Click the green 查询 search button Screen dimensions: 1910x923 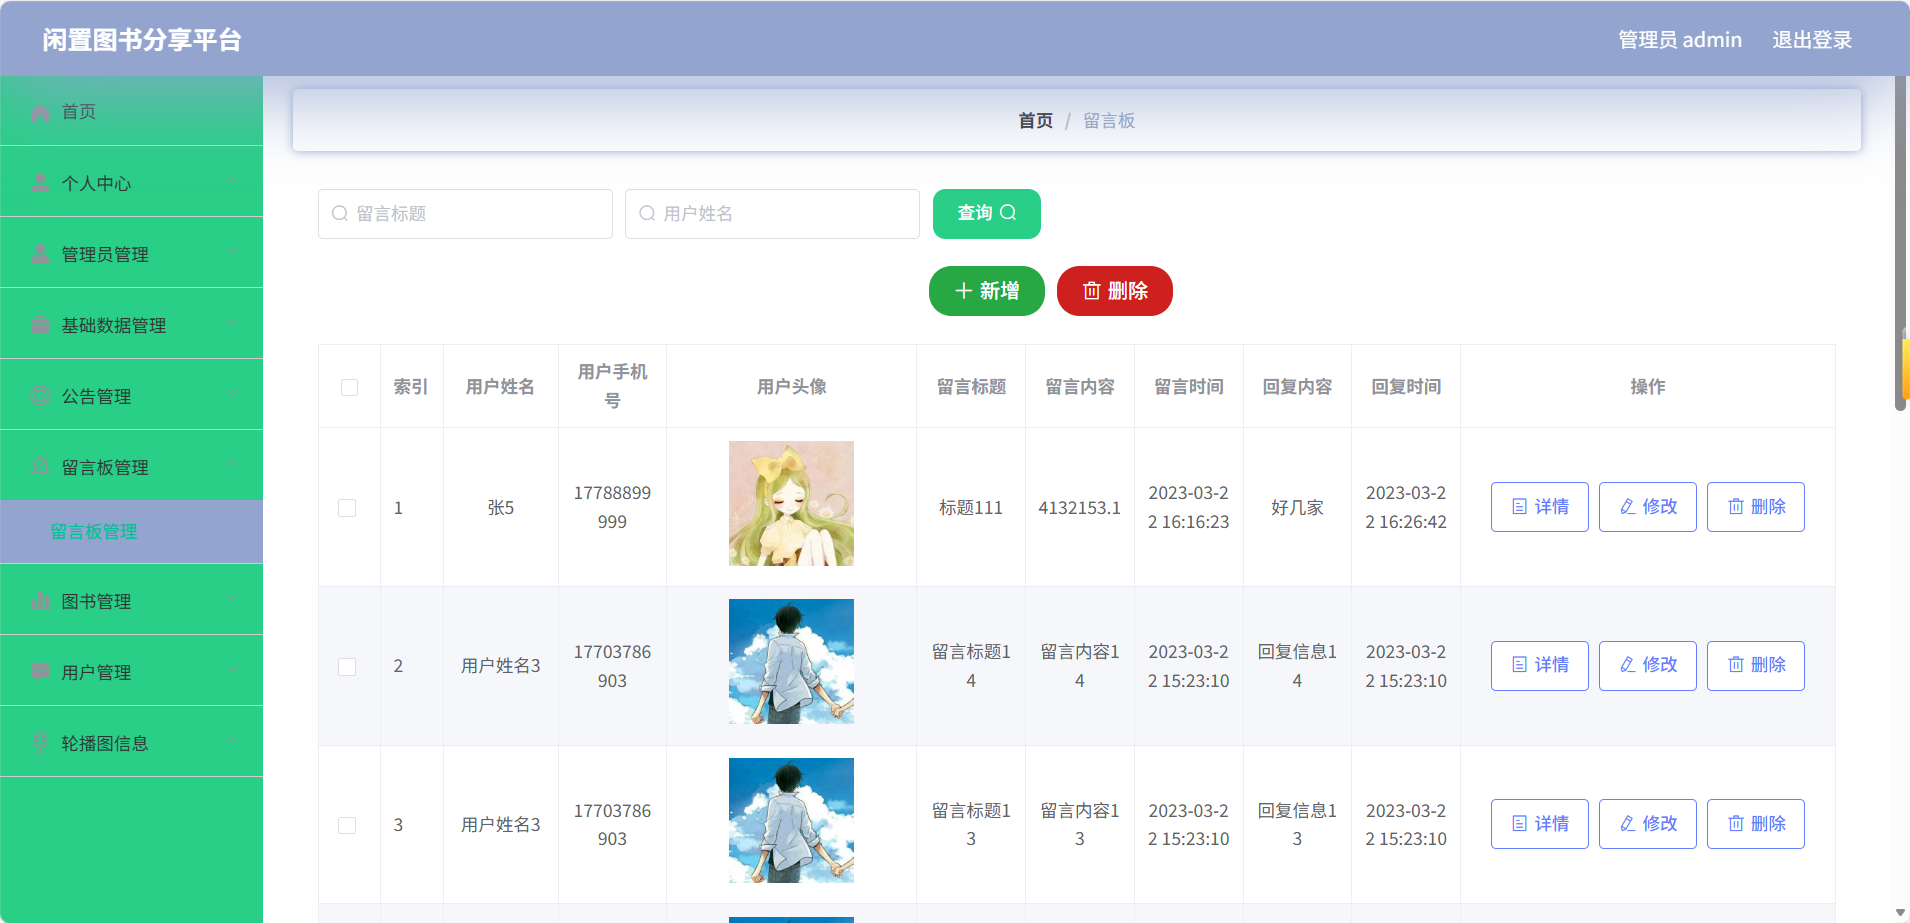[987, 214]
